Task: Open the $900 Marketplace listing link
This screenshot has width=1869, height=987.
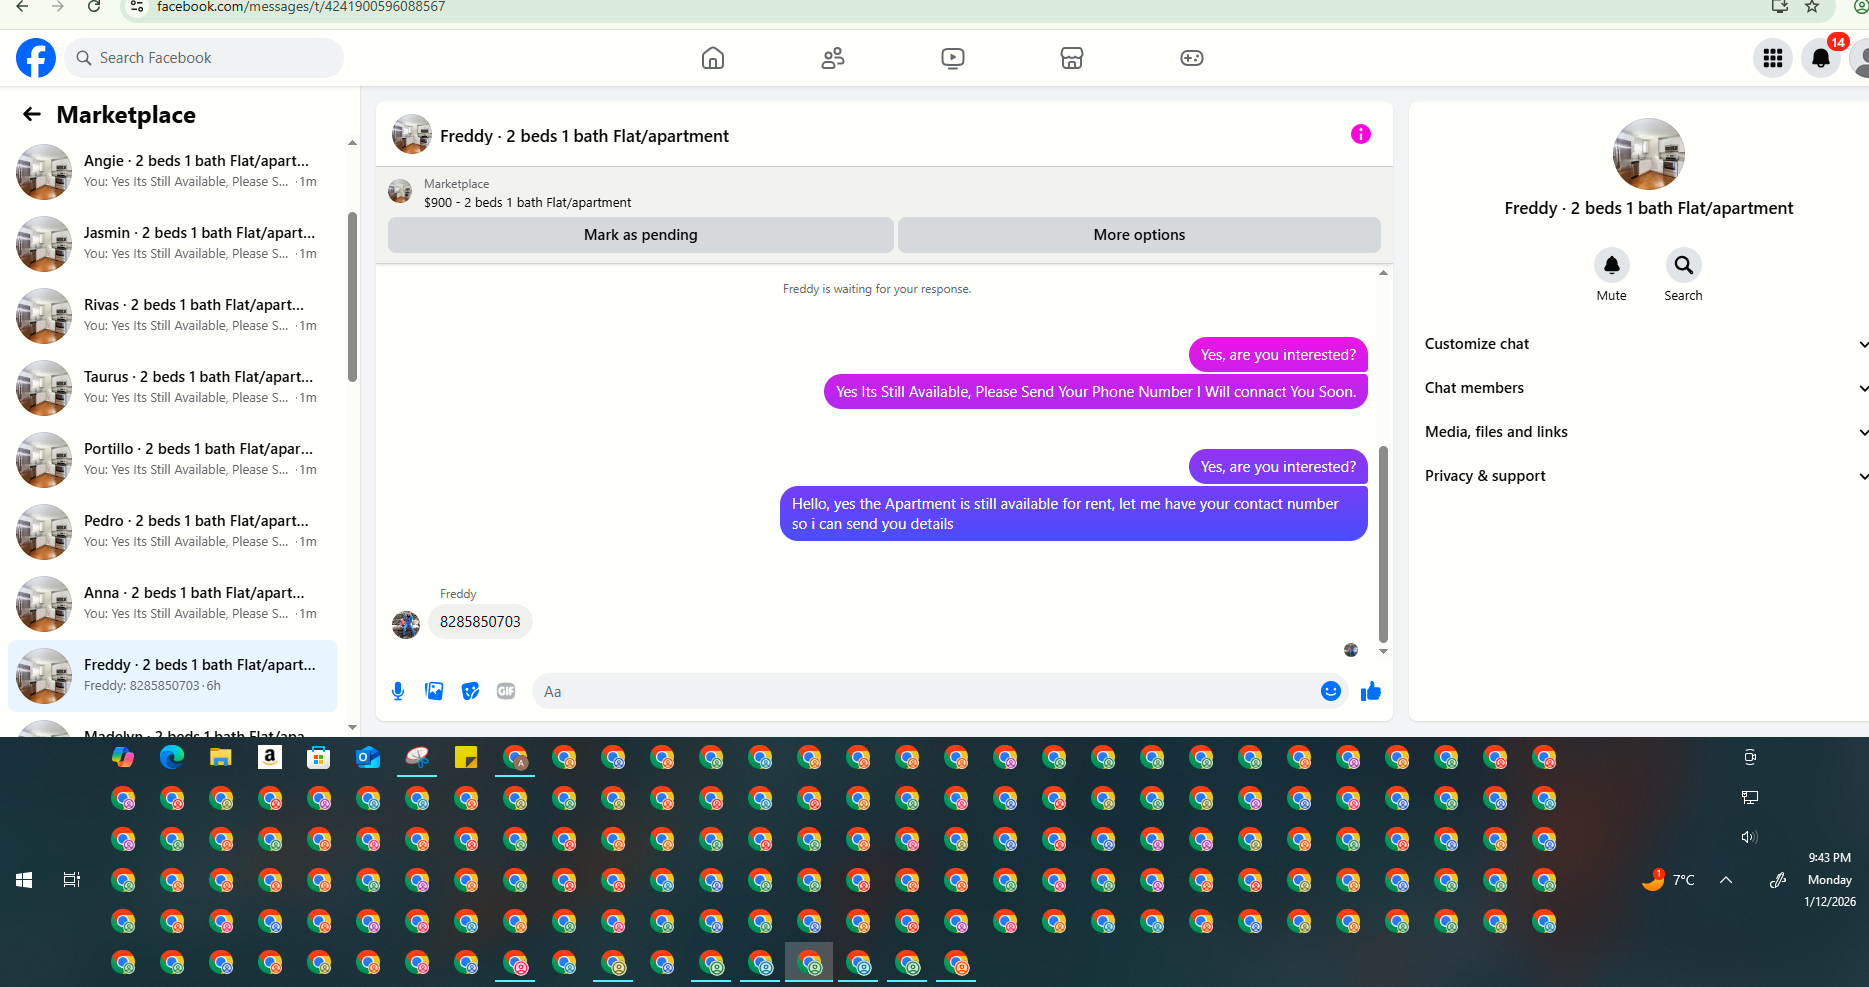Action: 527,202
